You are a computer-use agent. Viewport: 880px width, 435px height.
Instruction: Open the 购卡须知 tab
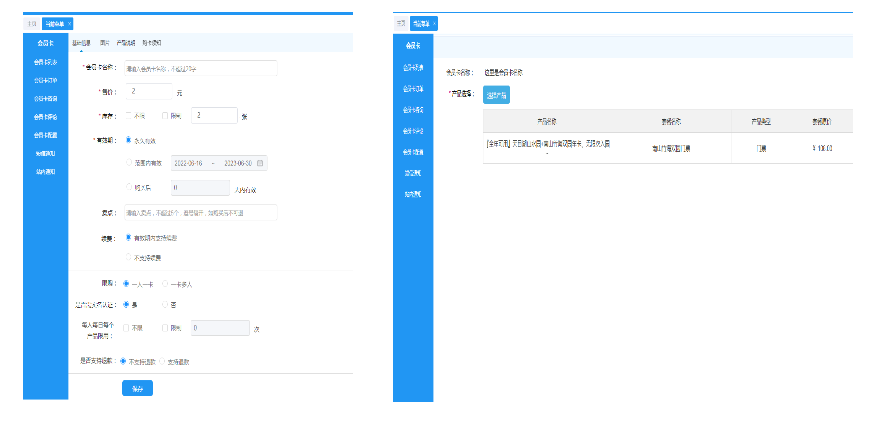tap(151, 43)
